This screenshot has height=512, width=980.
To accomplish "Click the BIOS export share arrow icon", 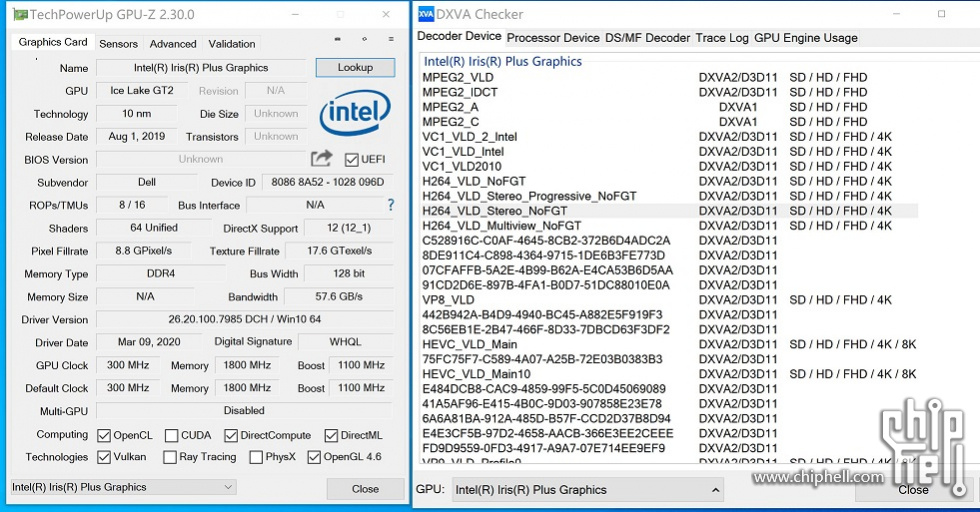I will click(x=321, y=159).
